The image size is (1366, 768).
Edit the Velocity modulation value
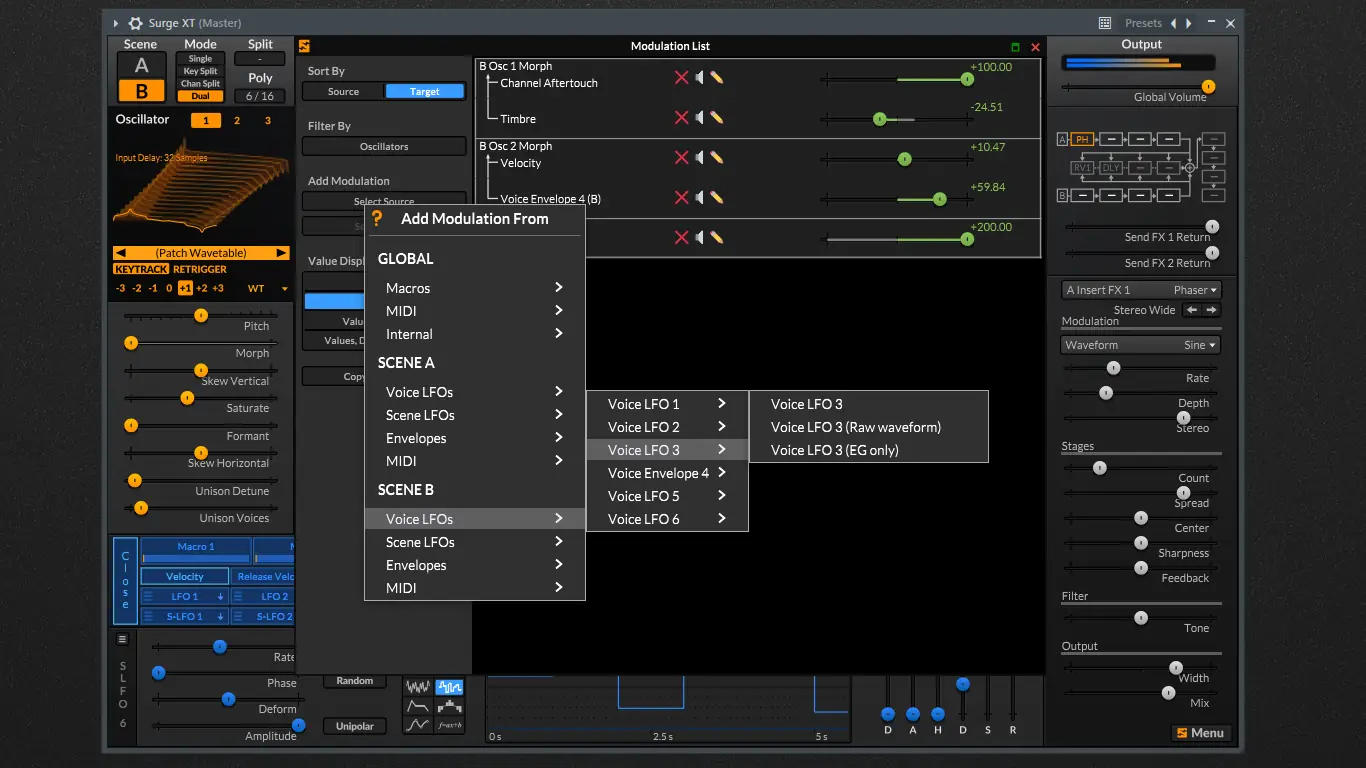click(717, 158)
